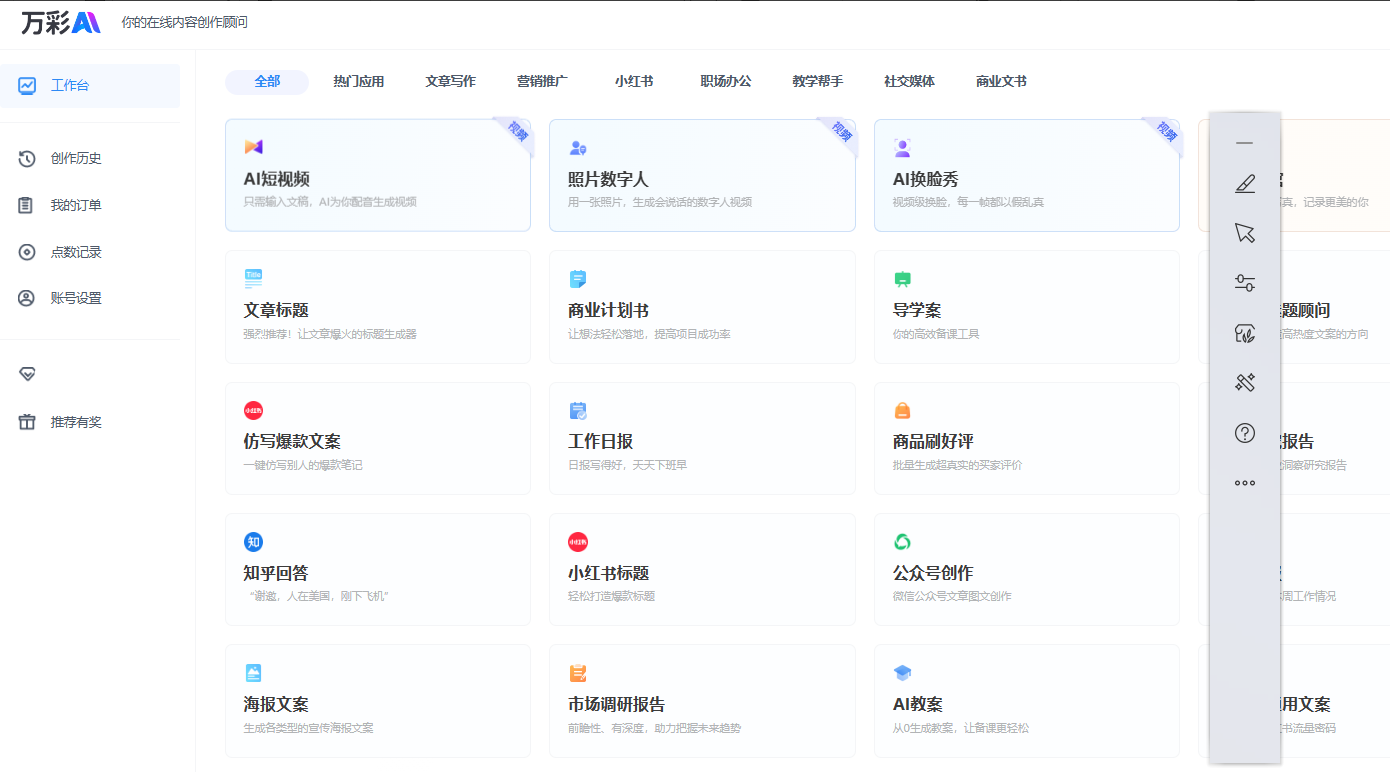The width and height of the screenshot is (1390, 772).
Task: Click the magic wand sparkle icon
Action: 1244,382
